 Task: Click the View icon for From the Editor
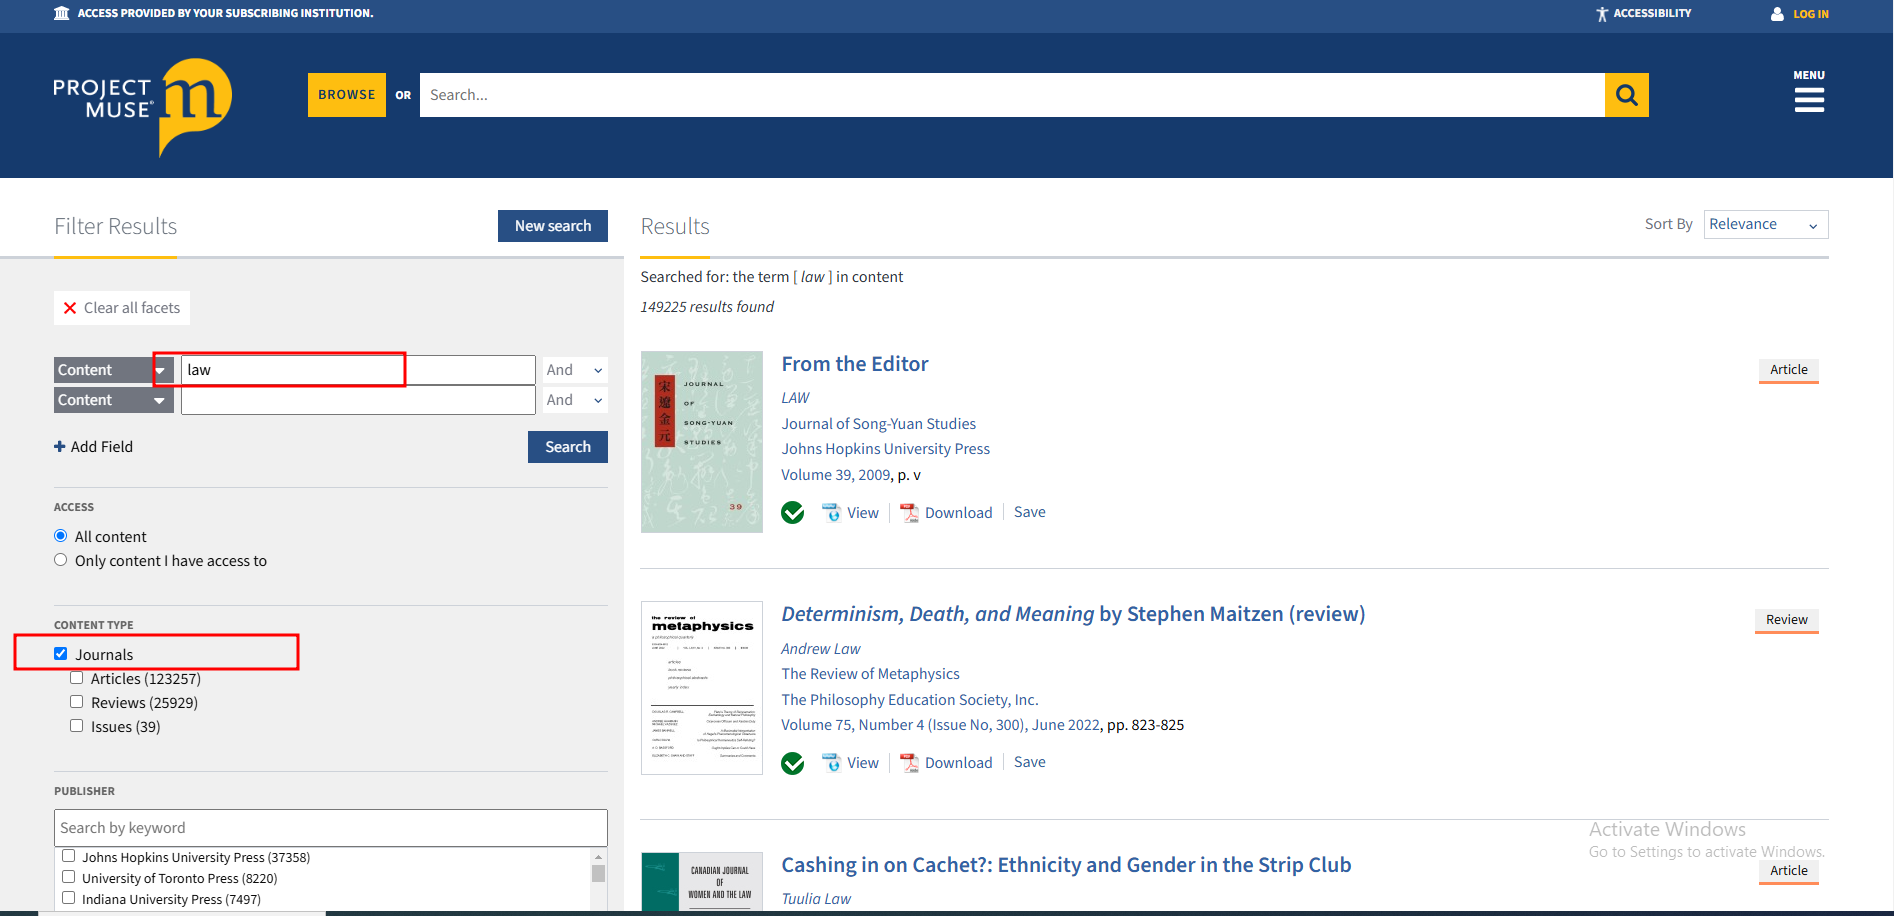pyautogui.click(x=831, y=513)
